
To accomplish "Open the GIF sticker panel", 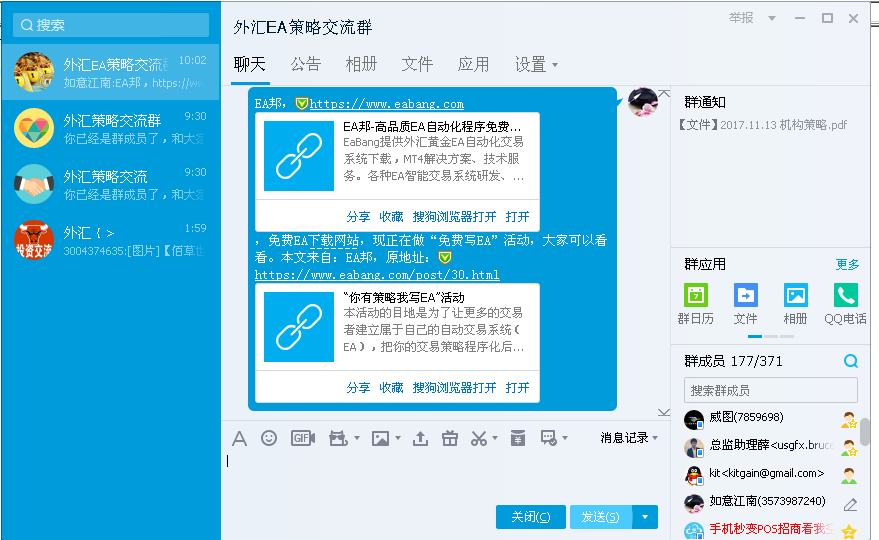I will pyautogui.click(x=303, y=438).
